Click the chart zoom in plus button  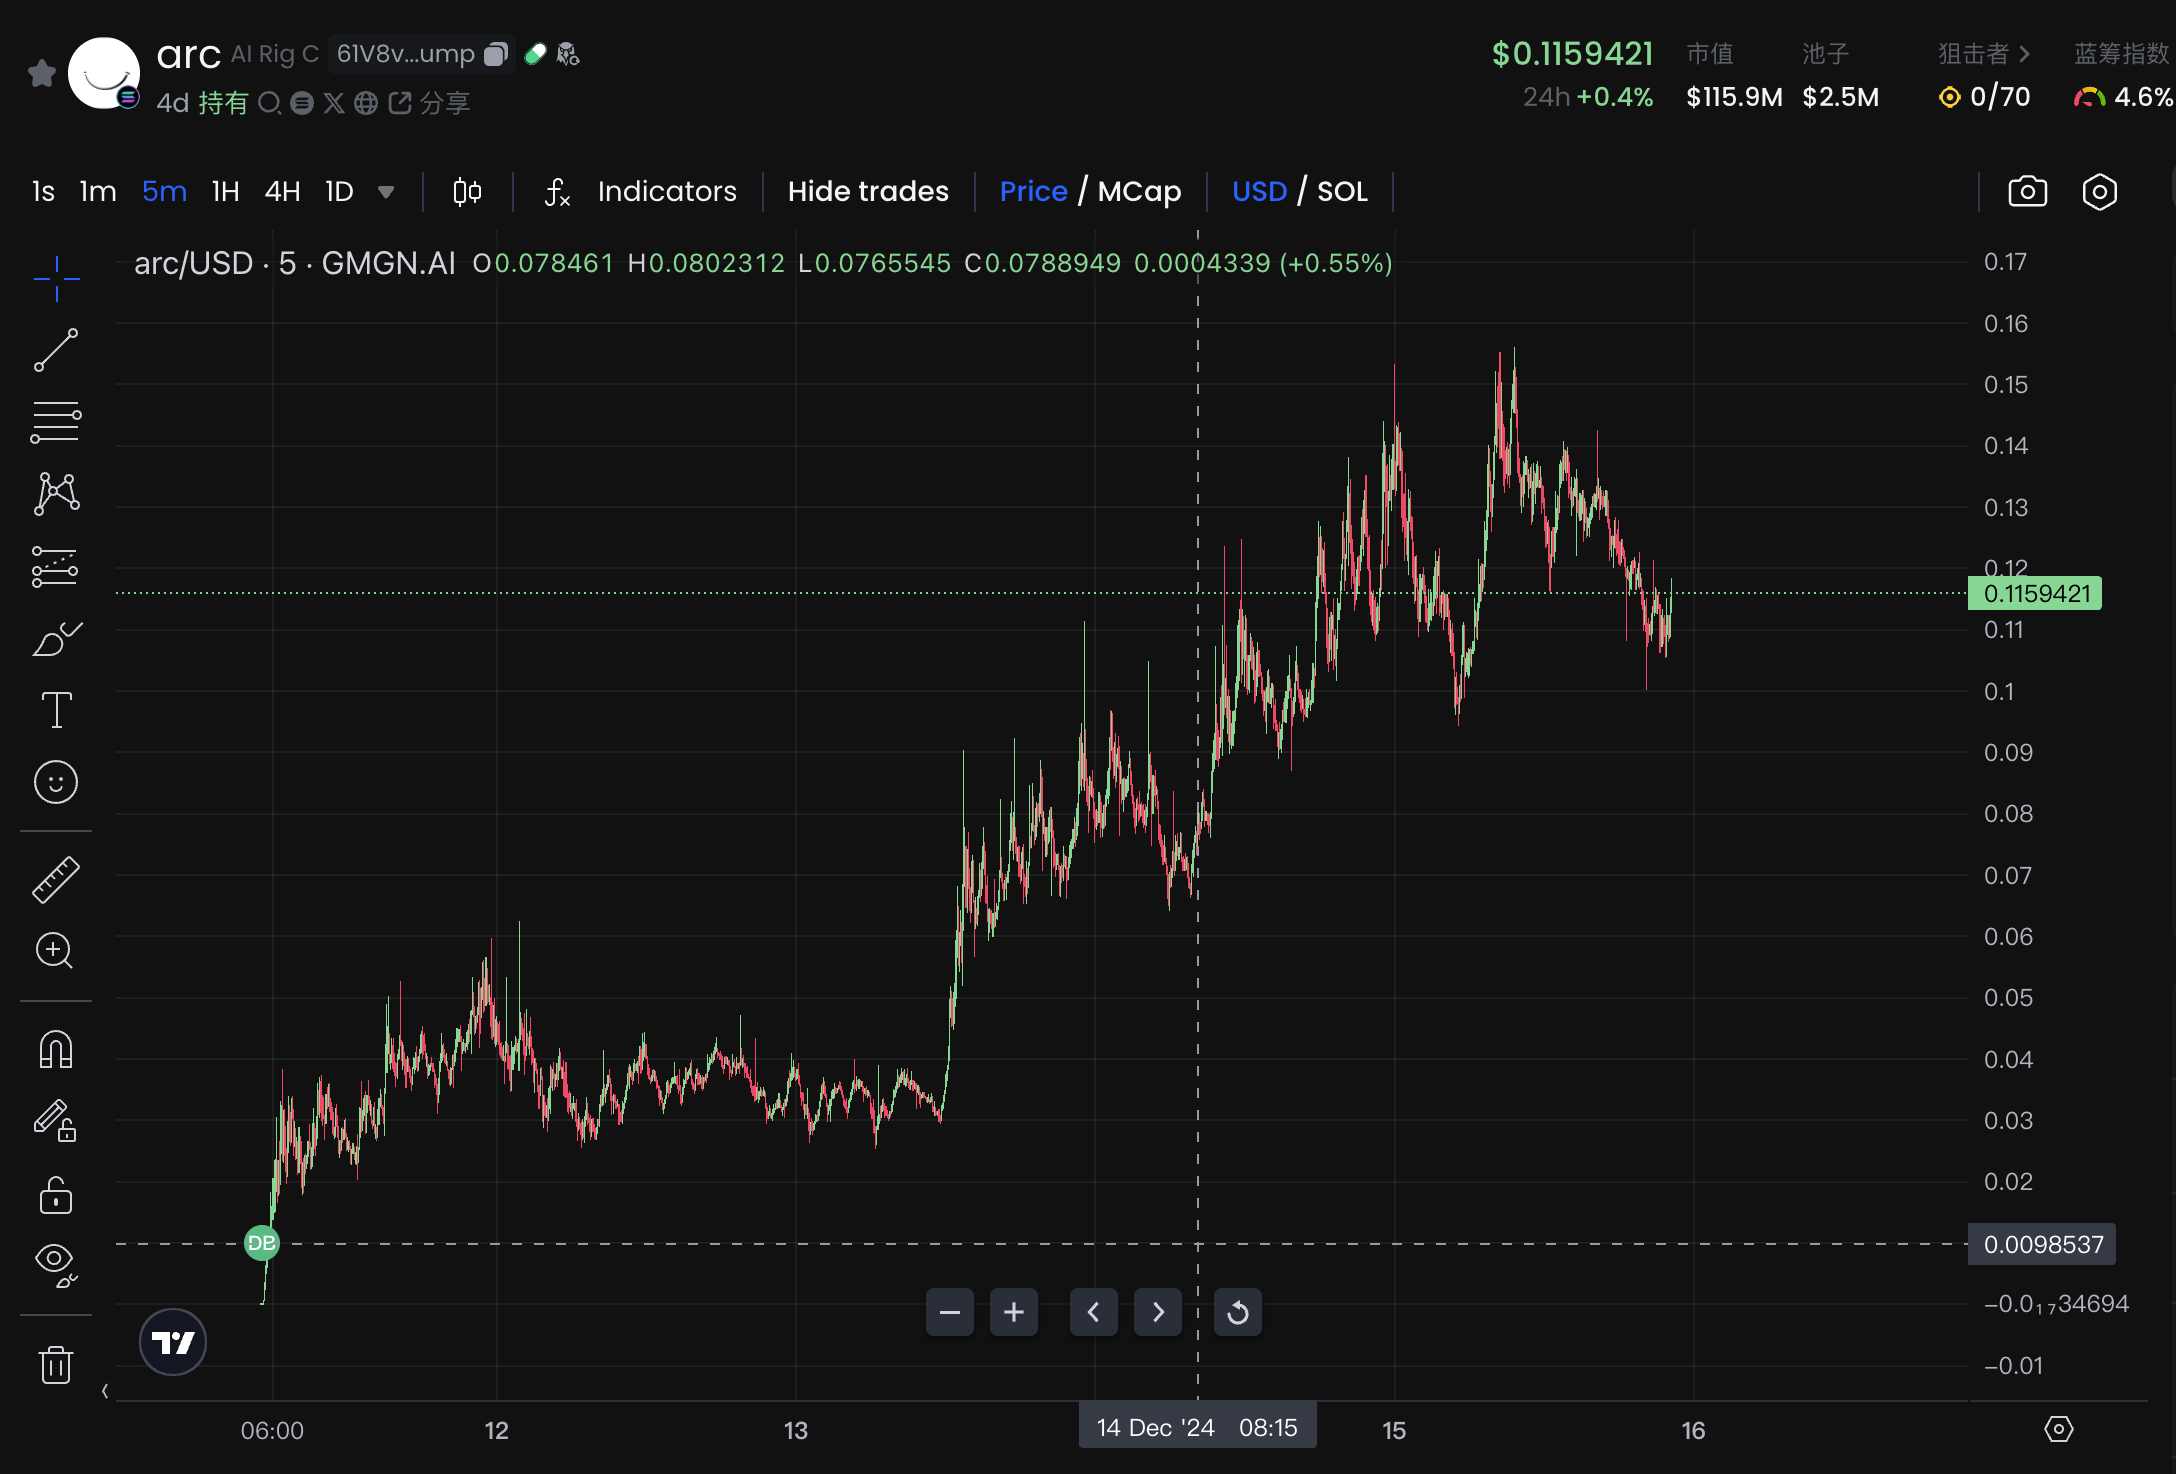(1013, 1312)
